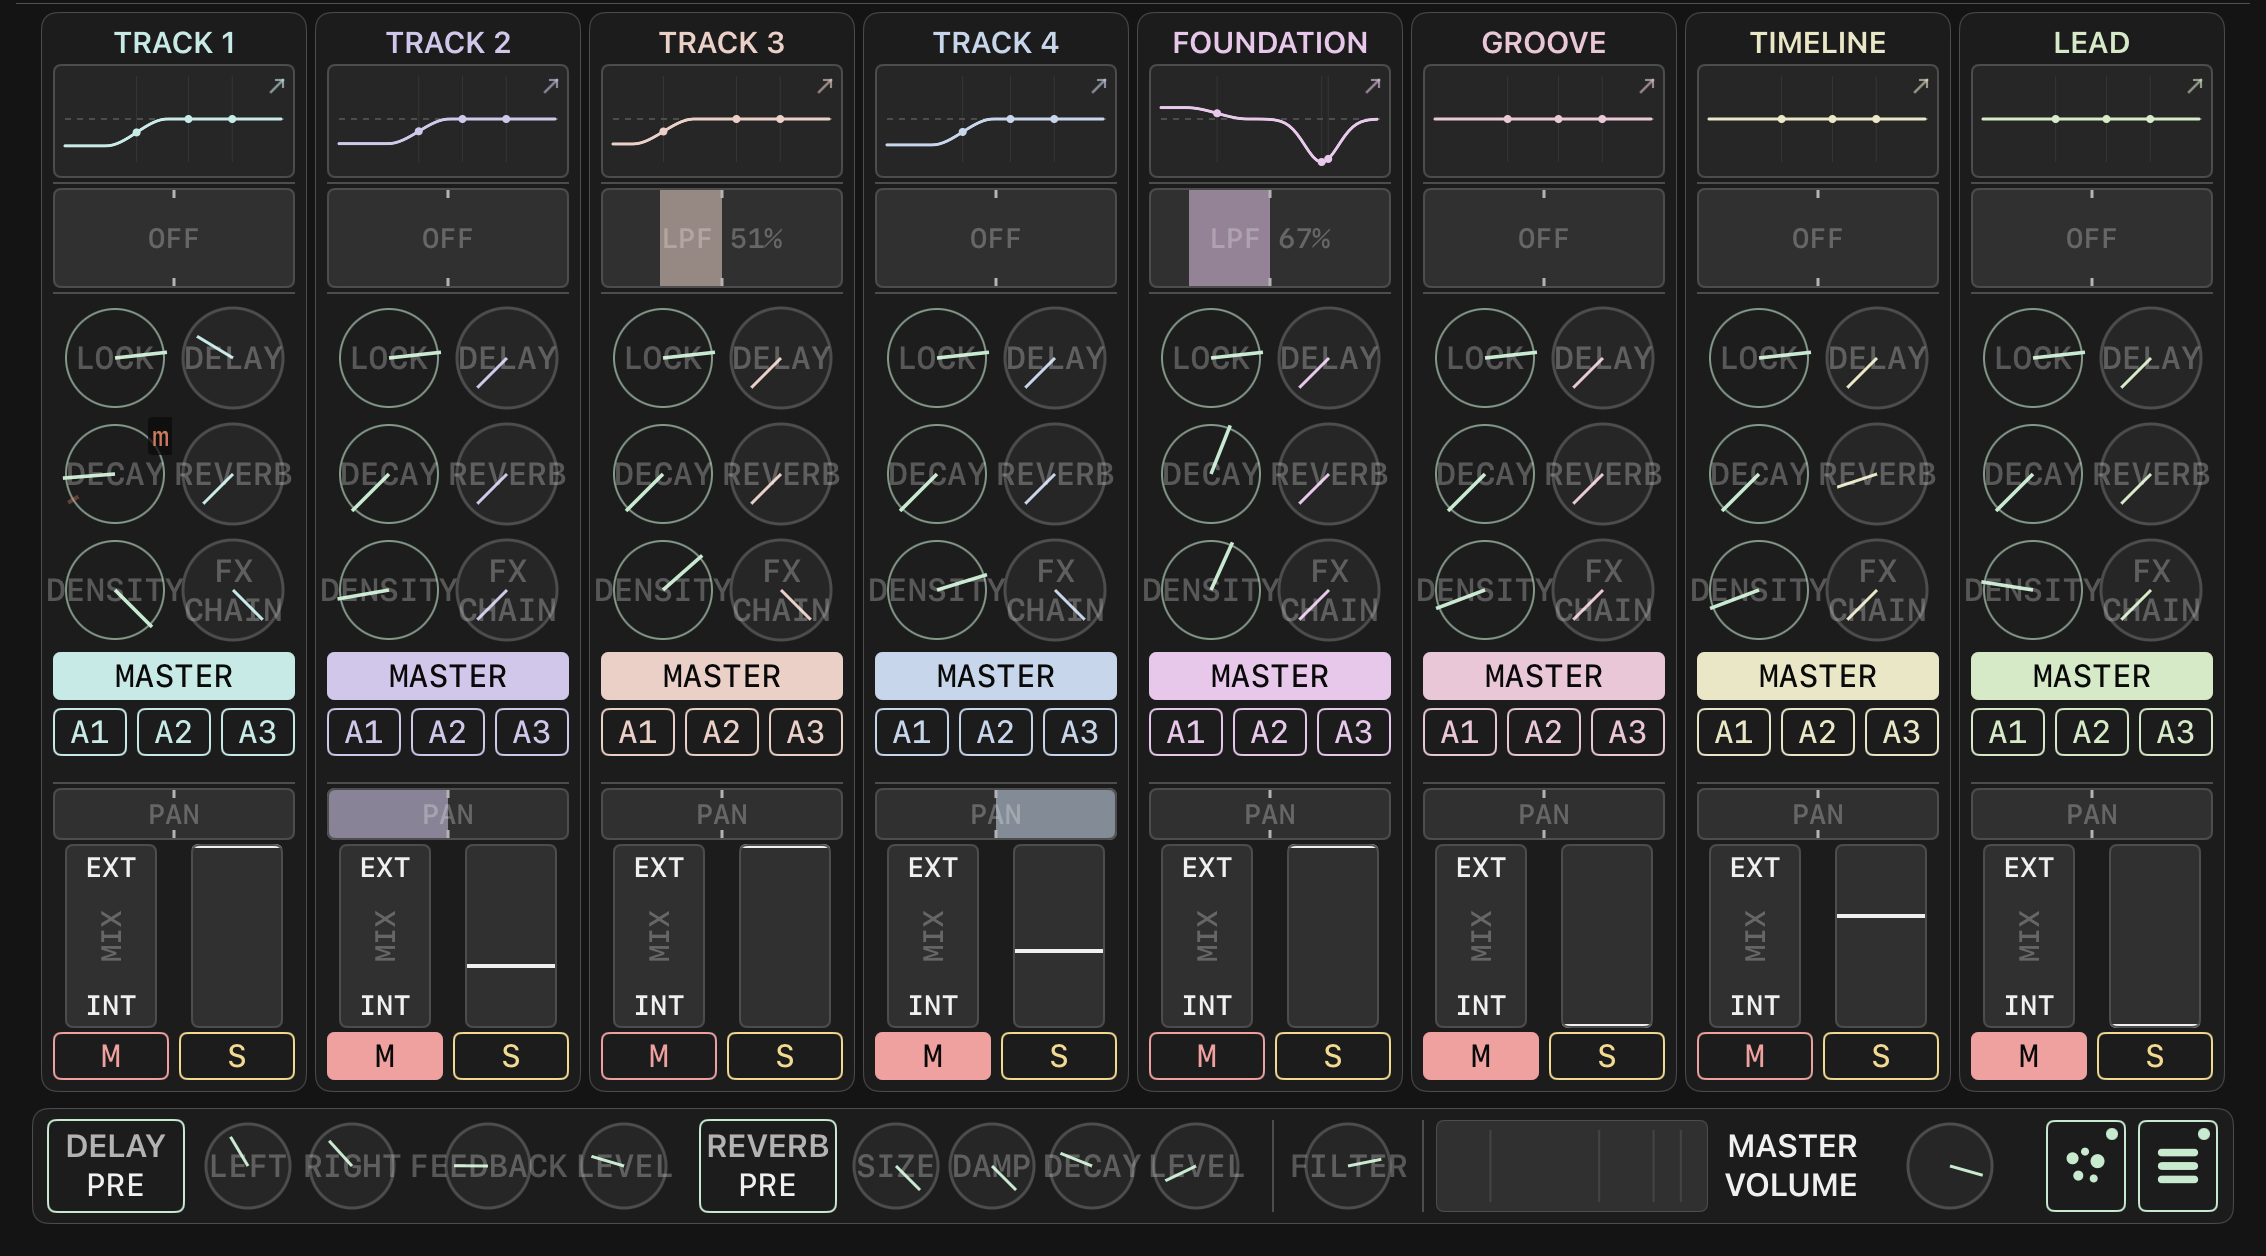Click the Track 4 PAN slider

(996, 814)
